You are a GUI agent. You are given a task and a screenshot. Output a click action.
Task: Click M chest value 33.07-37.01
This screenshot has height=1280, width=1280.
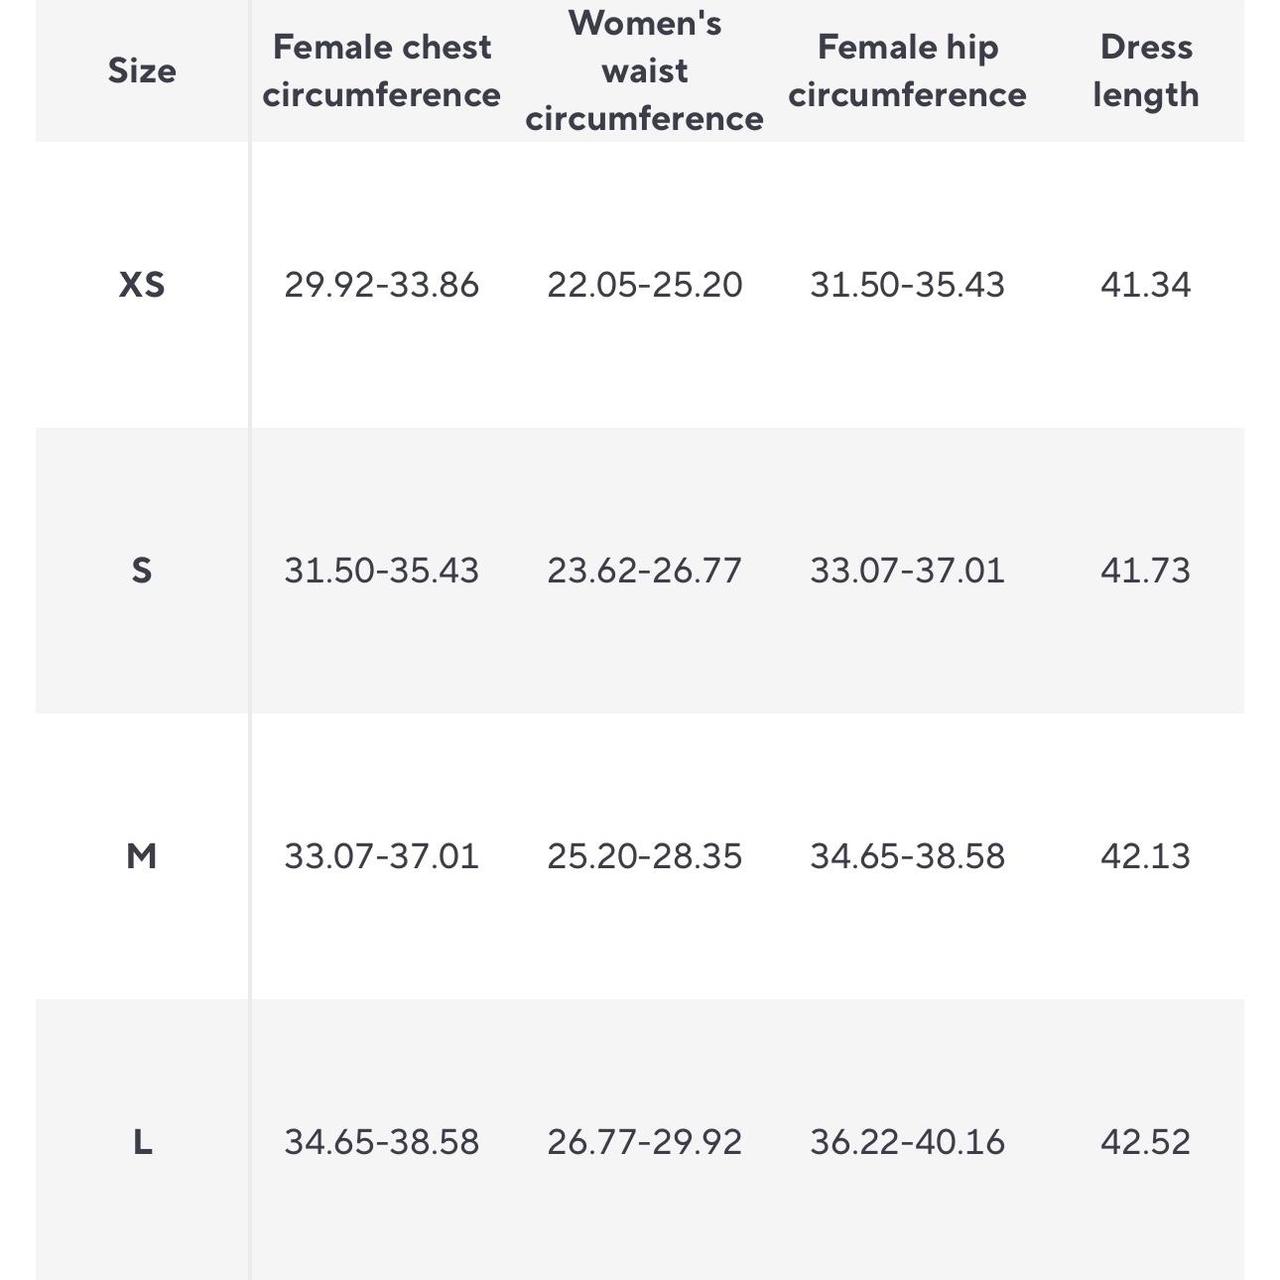pyautogui.click(x=381, y=856)
